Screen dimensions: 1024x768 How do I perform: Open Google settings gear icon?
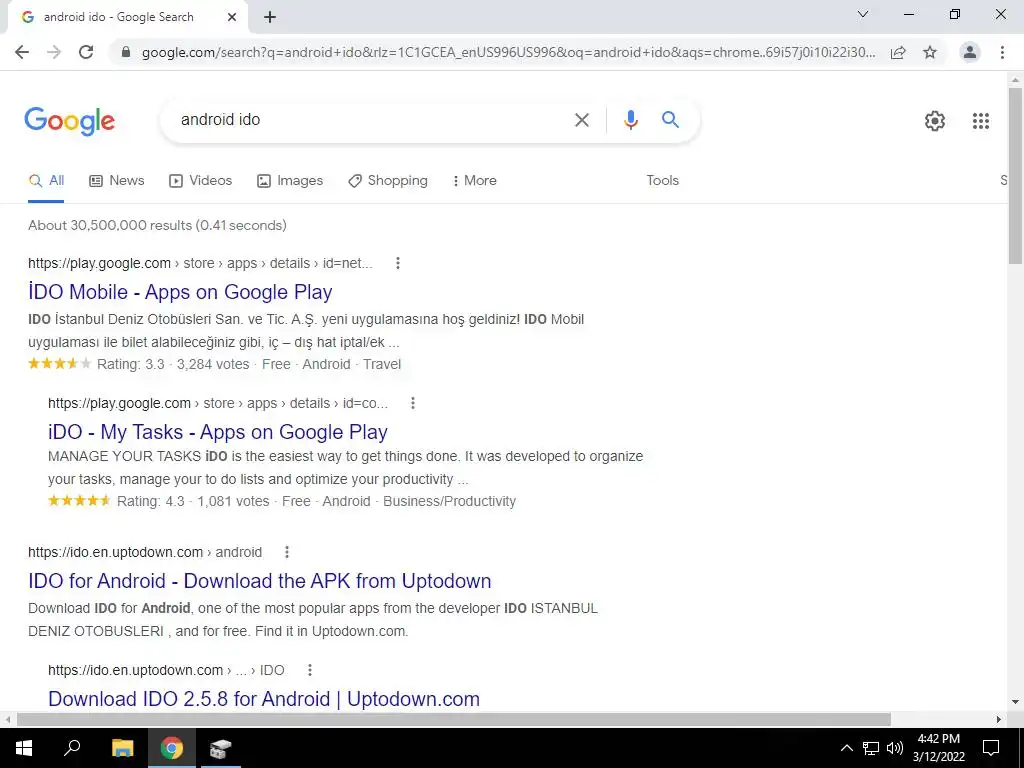[x=935, y=121]
